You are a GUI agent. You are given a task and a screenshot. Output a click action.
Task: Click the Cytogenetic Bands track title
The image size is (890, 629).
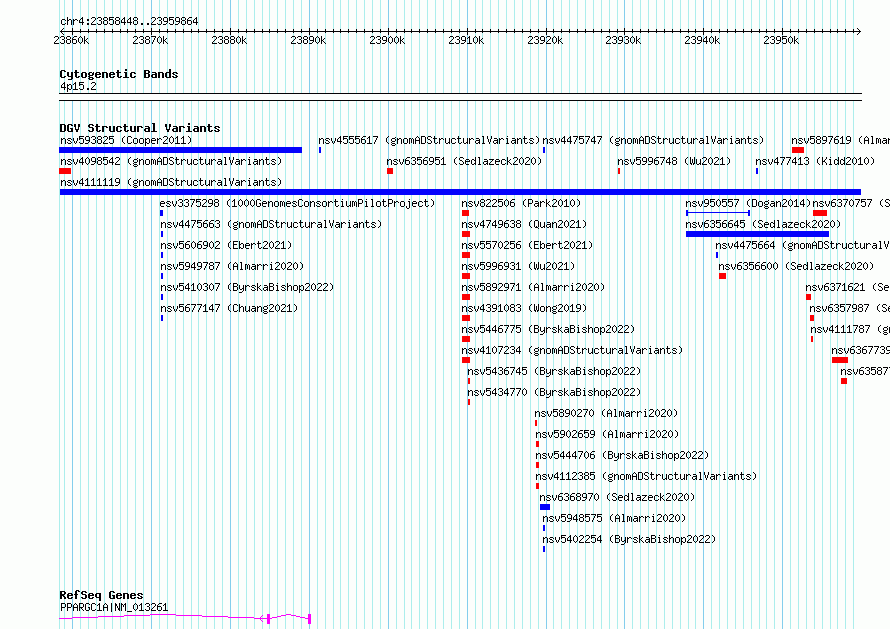tap(119, 74)
